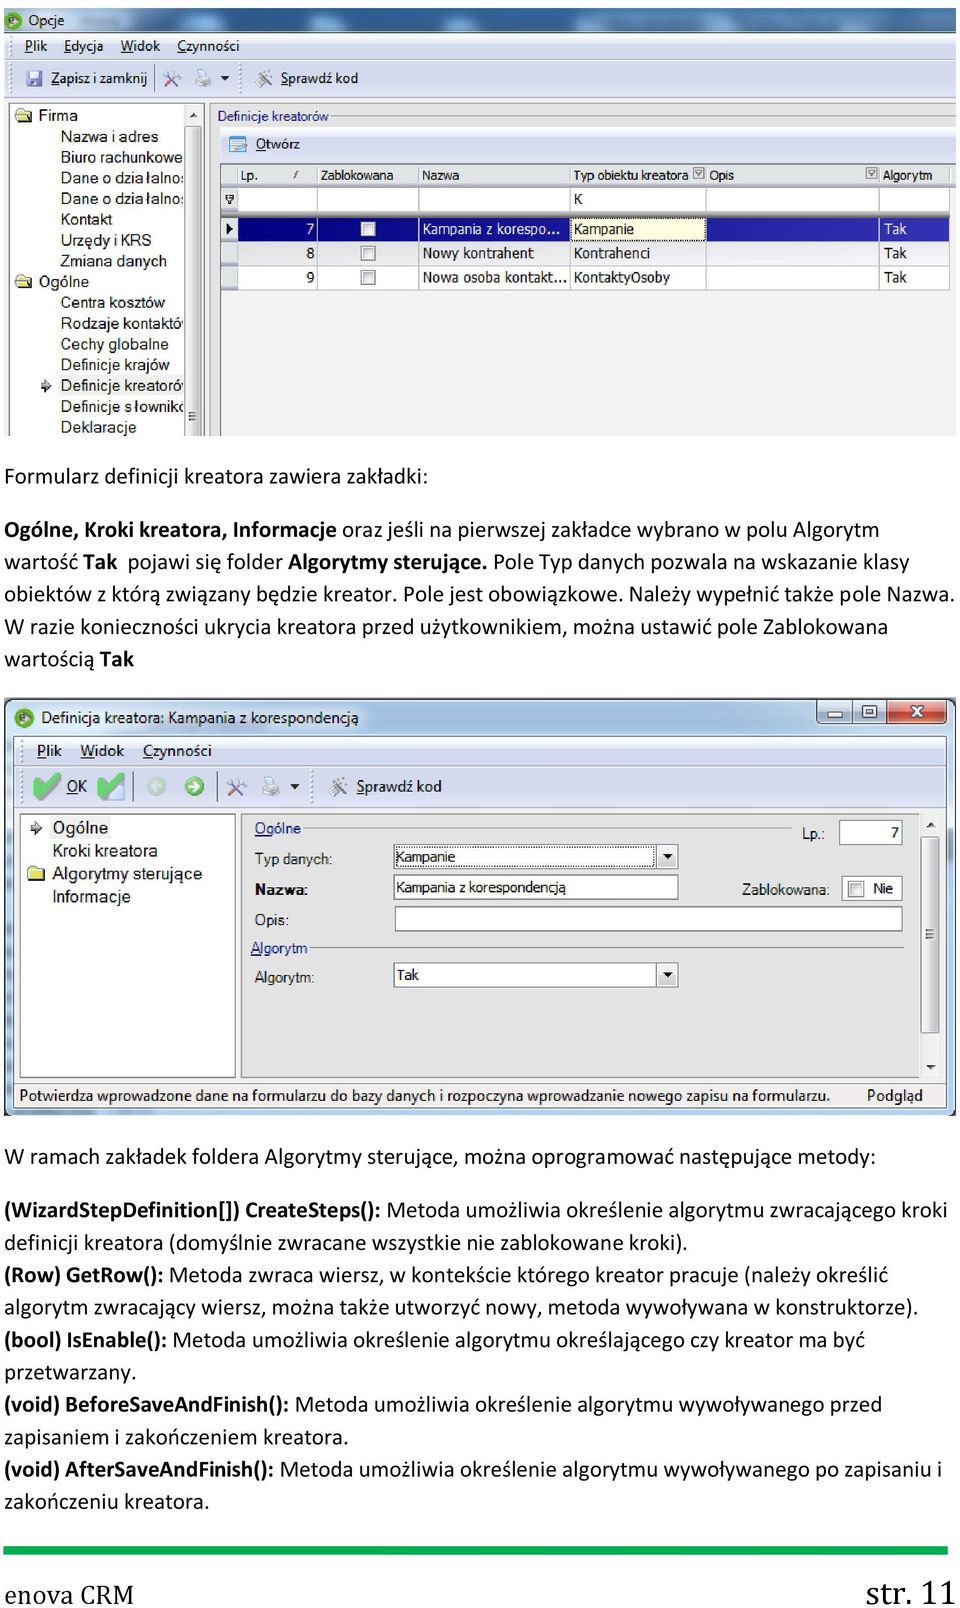Toggle Zablokowana checkbox for Nowa osoba kontakt row
960x1608 pixels.
point(368,277)
